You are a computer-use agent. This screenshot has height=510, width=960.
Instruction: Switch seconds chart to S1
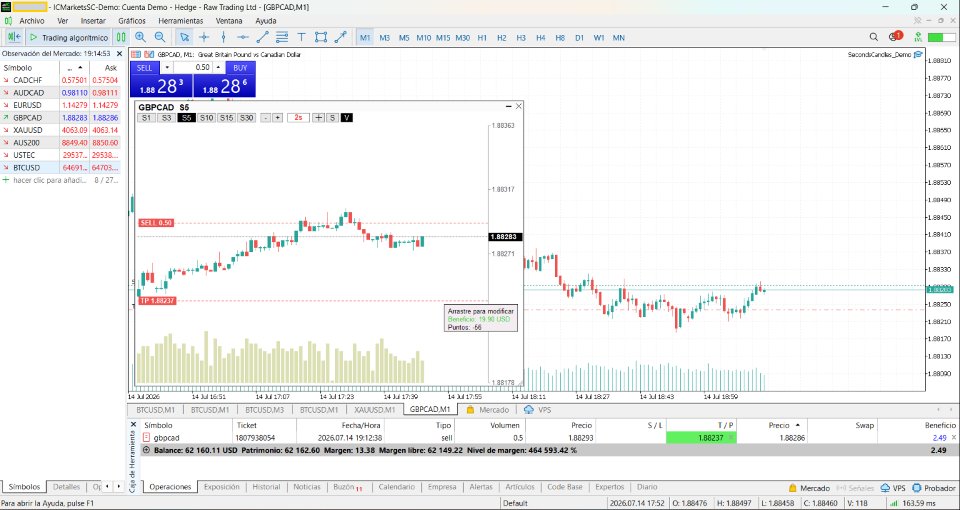coord(146,118)
